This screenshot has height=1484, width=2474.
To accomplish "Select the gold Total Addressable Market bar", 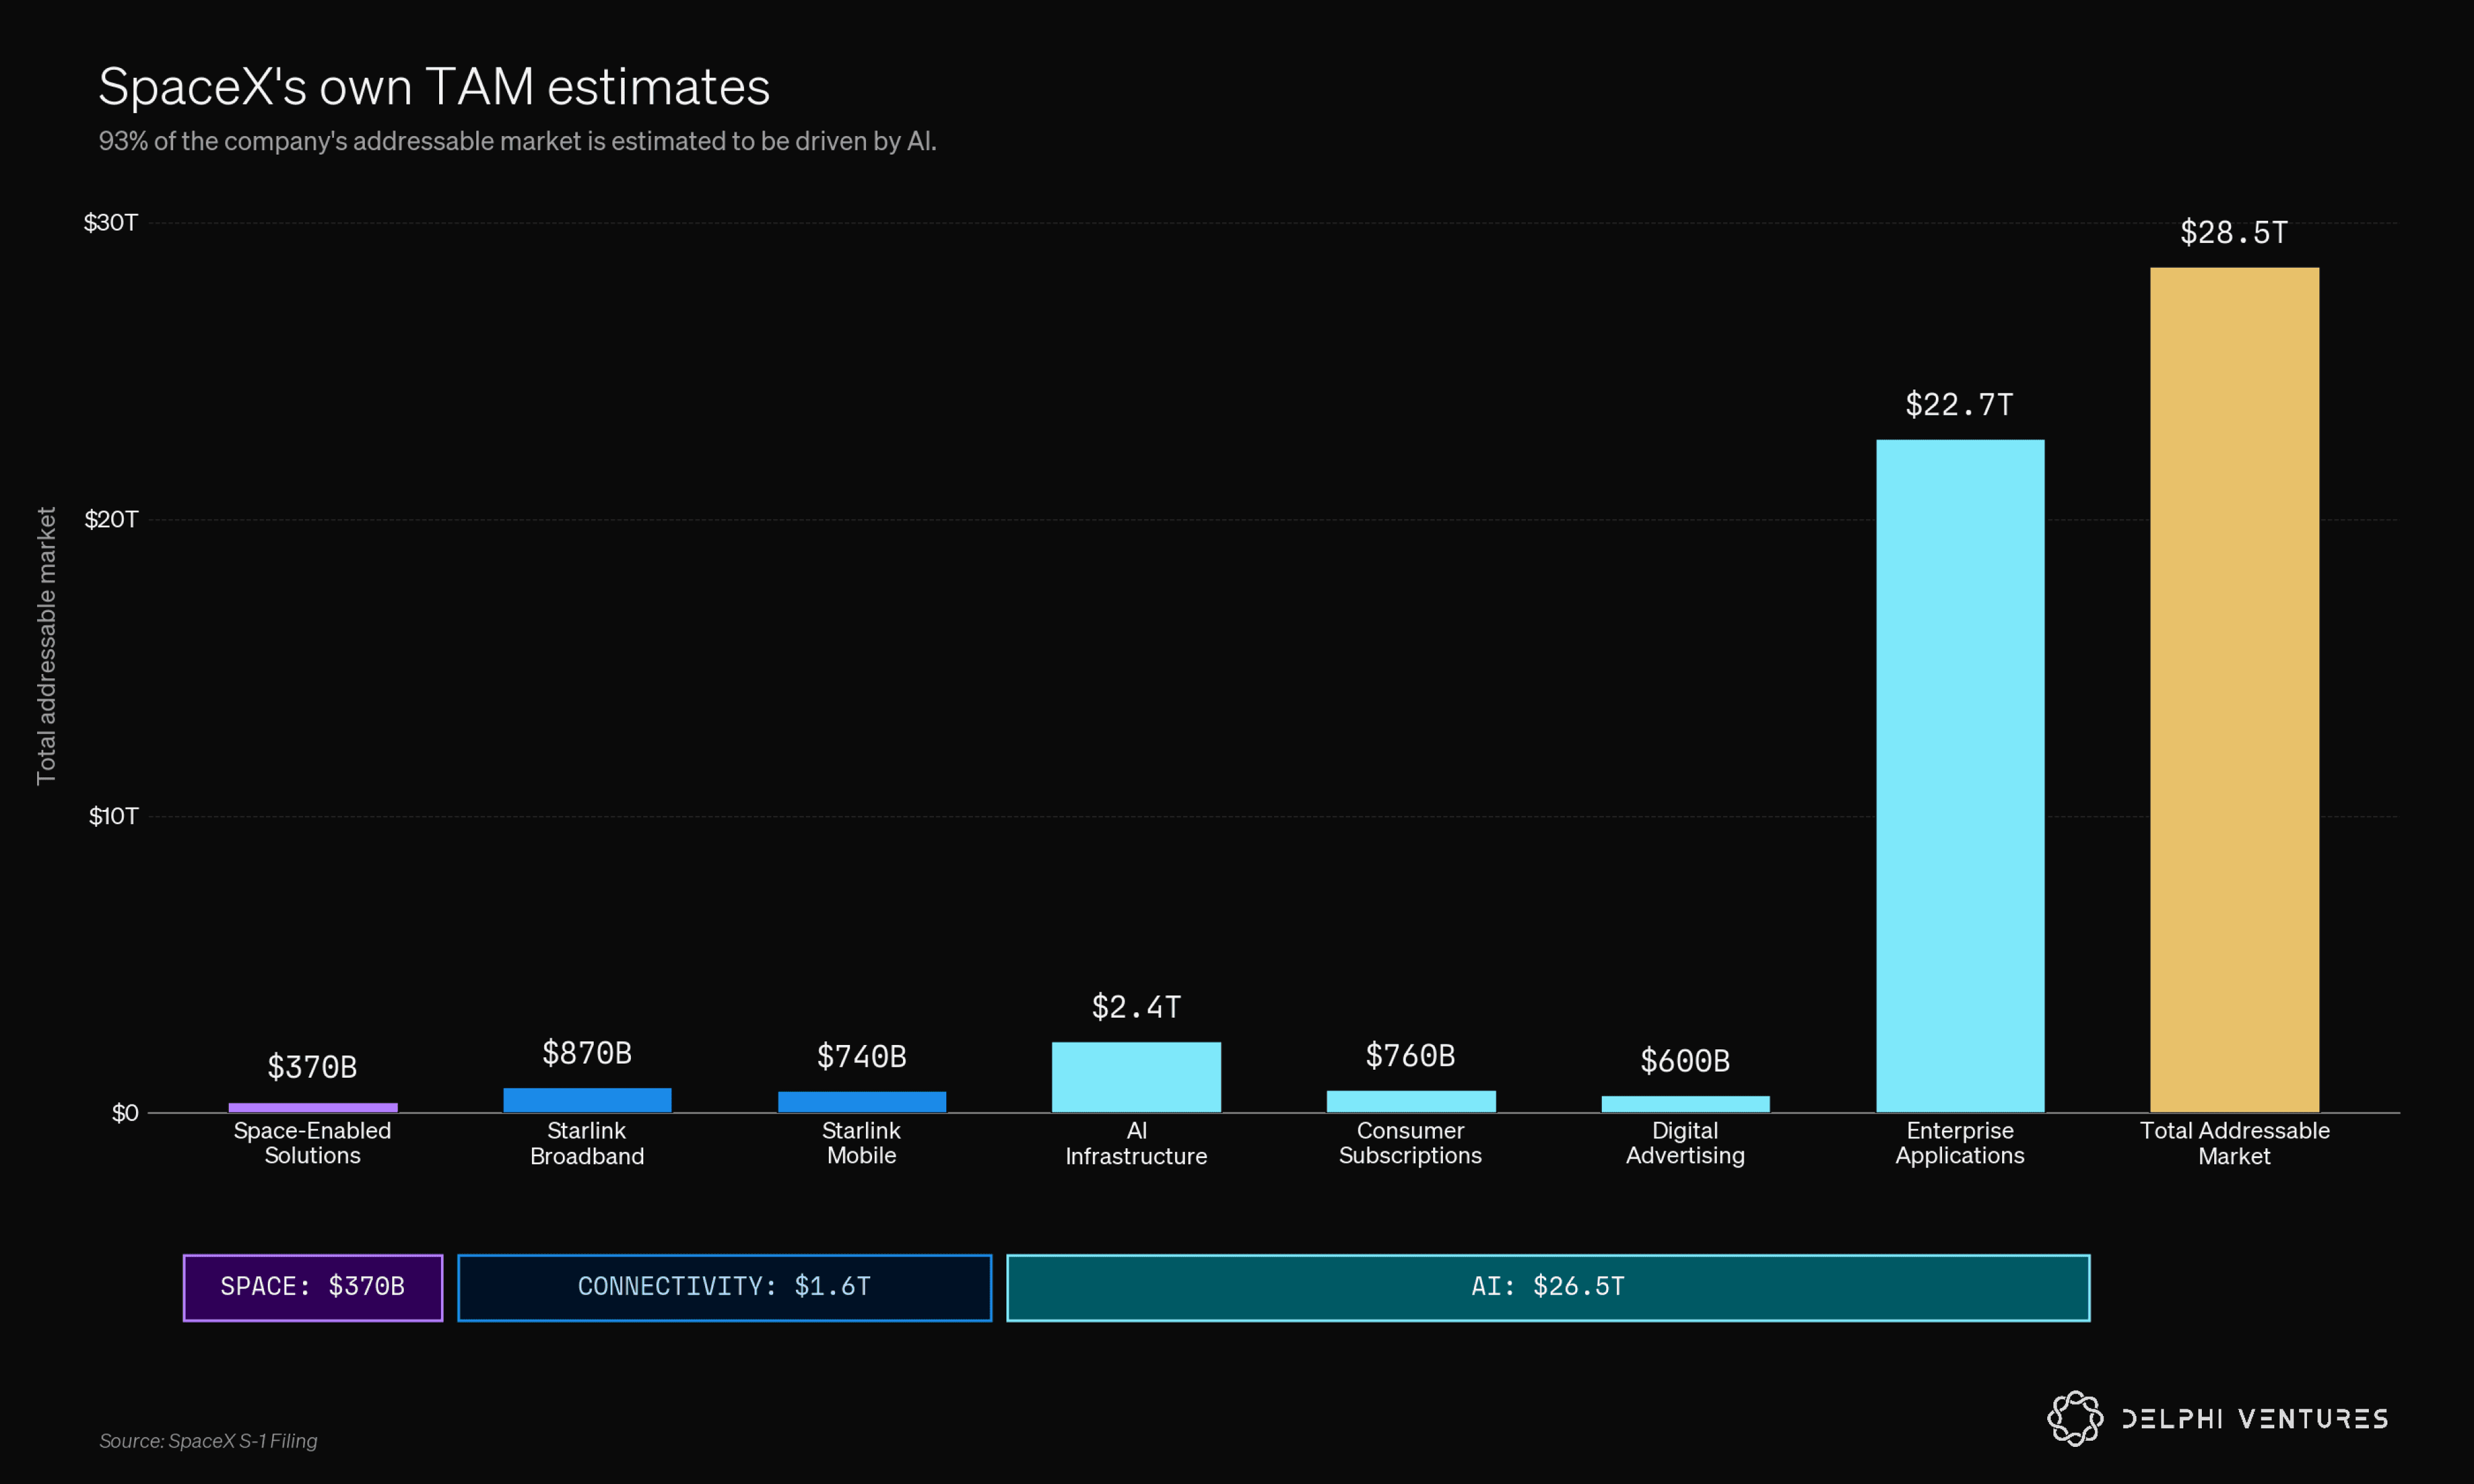I will click(2234, 690).
